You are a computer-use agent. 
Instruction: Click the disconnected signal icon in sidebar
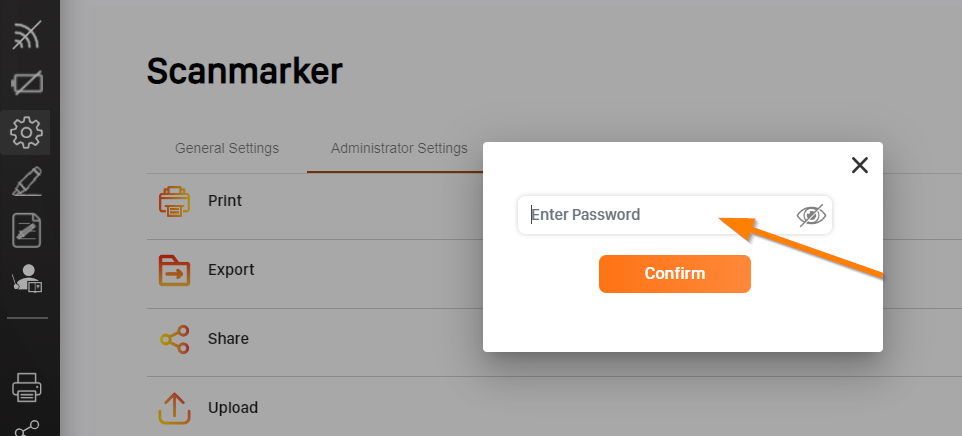point(26,35)
